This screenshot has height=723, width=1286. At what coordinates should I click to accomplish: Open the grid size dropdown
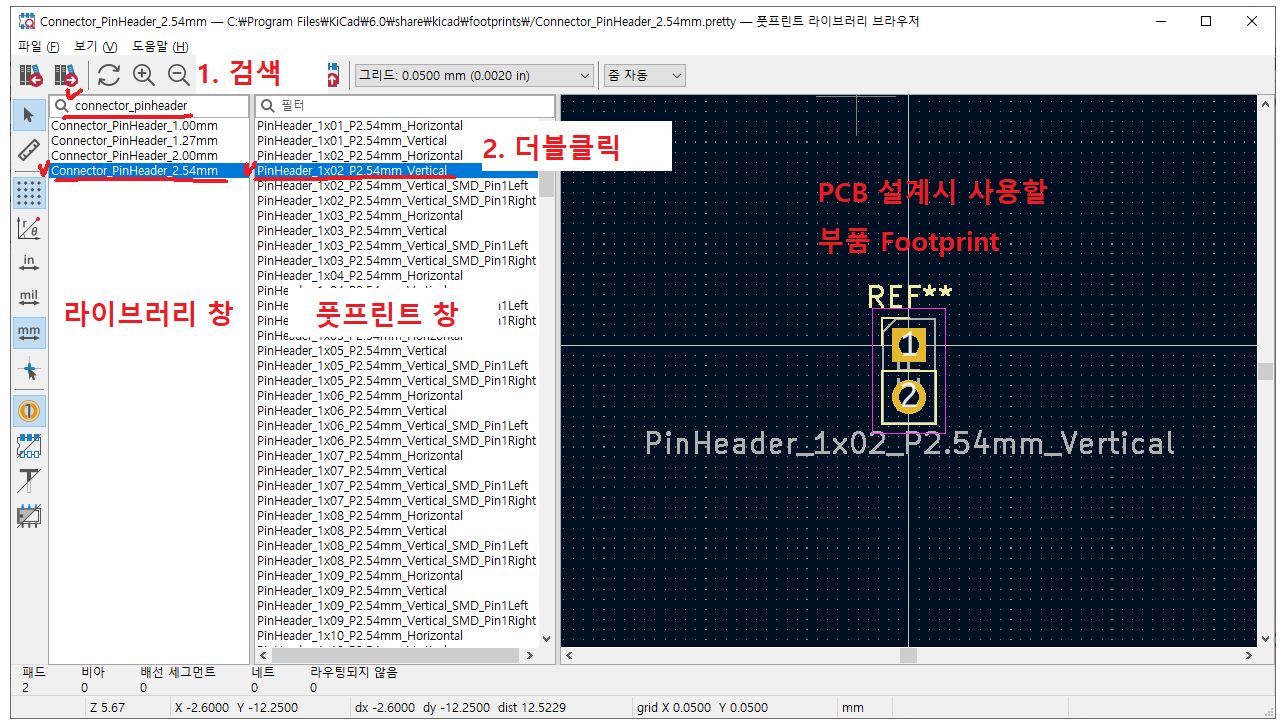[x=475, y=75]
